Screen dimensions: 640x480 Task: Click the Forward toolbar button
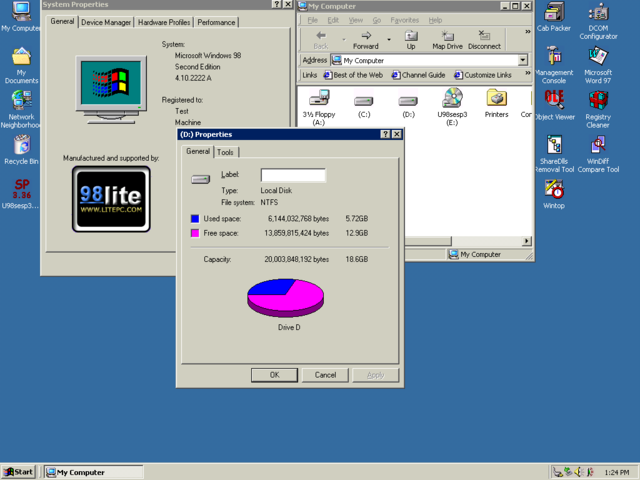pos(366,40)
